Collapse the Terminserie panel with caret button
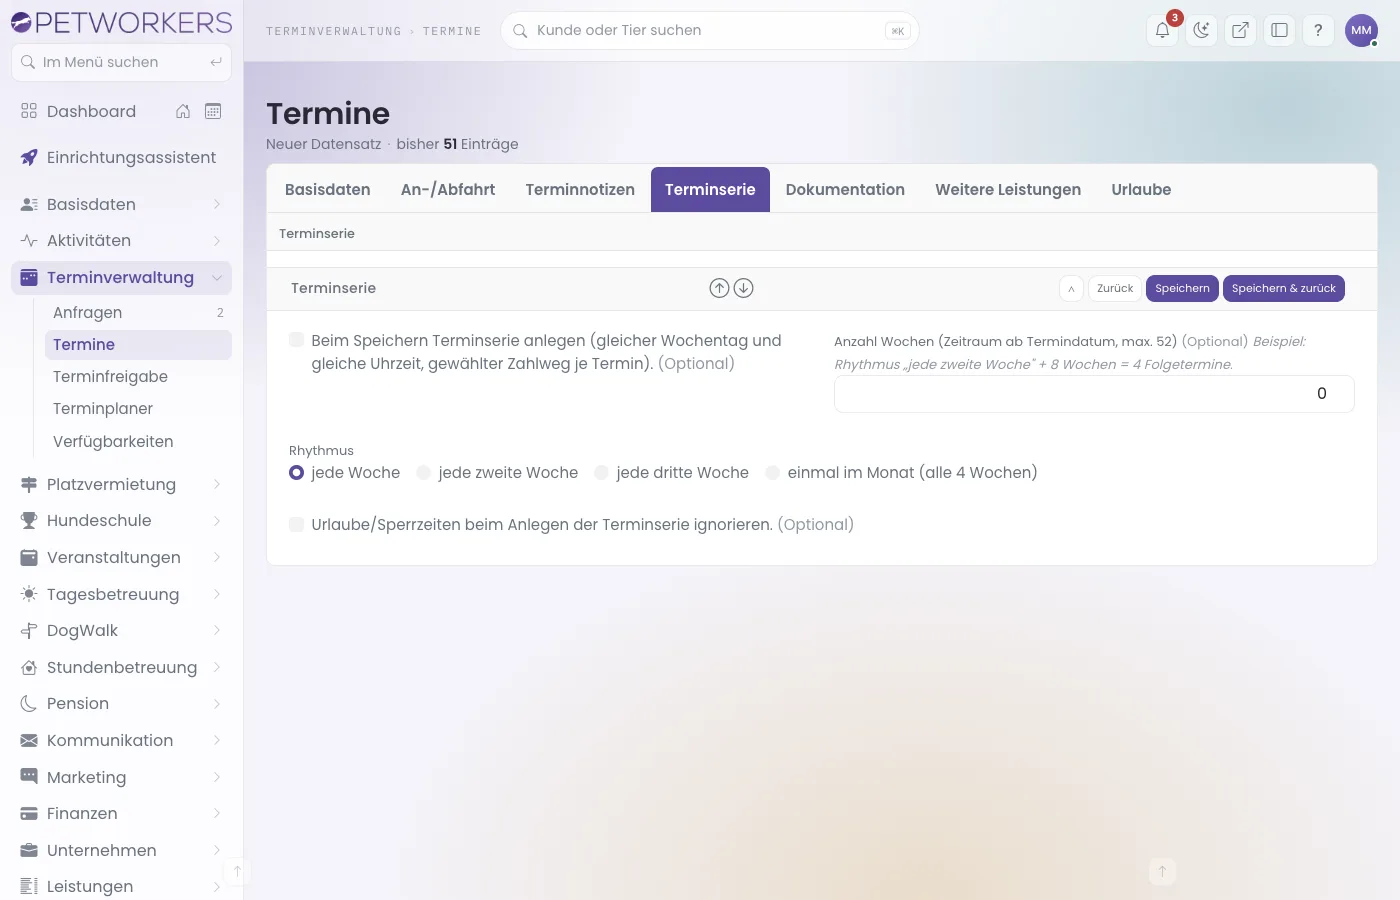The width and height of the screenshot is (1400, 900). [1071, 288]
